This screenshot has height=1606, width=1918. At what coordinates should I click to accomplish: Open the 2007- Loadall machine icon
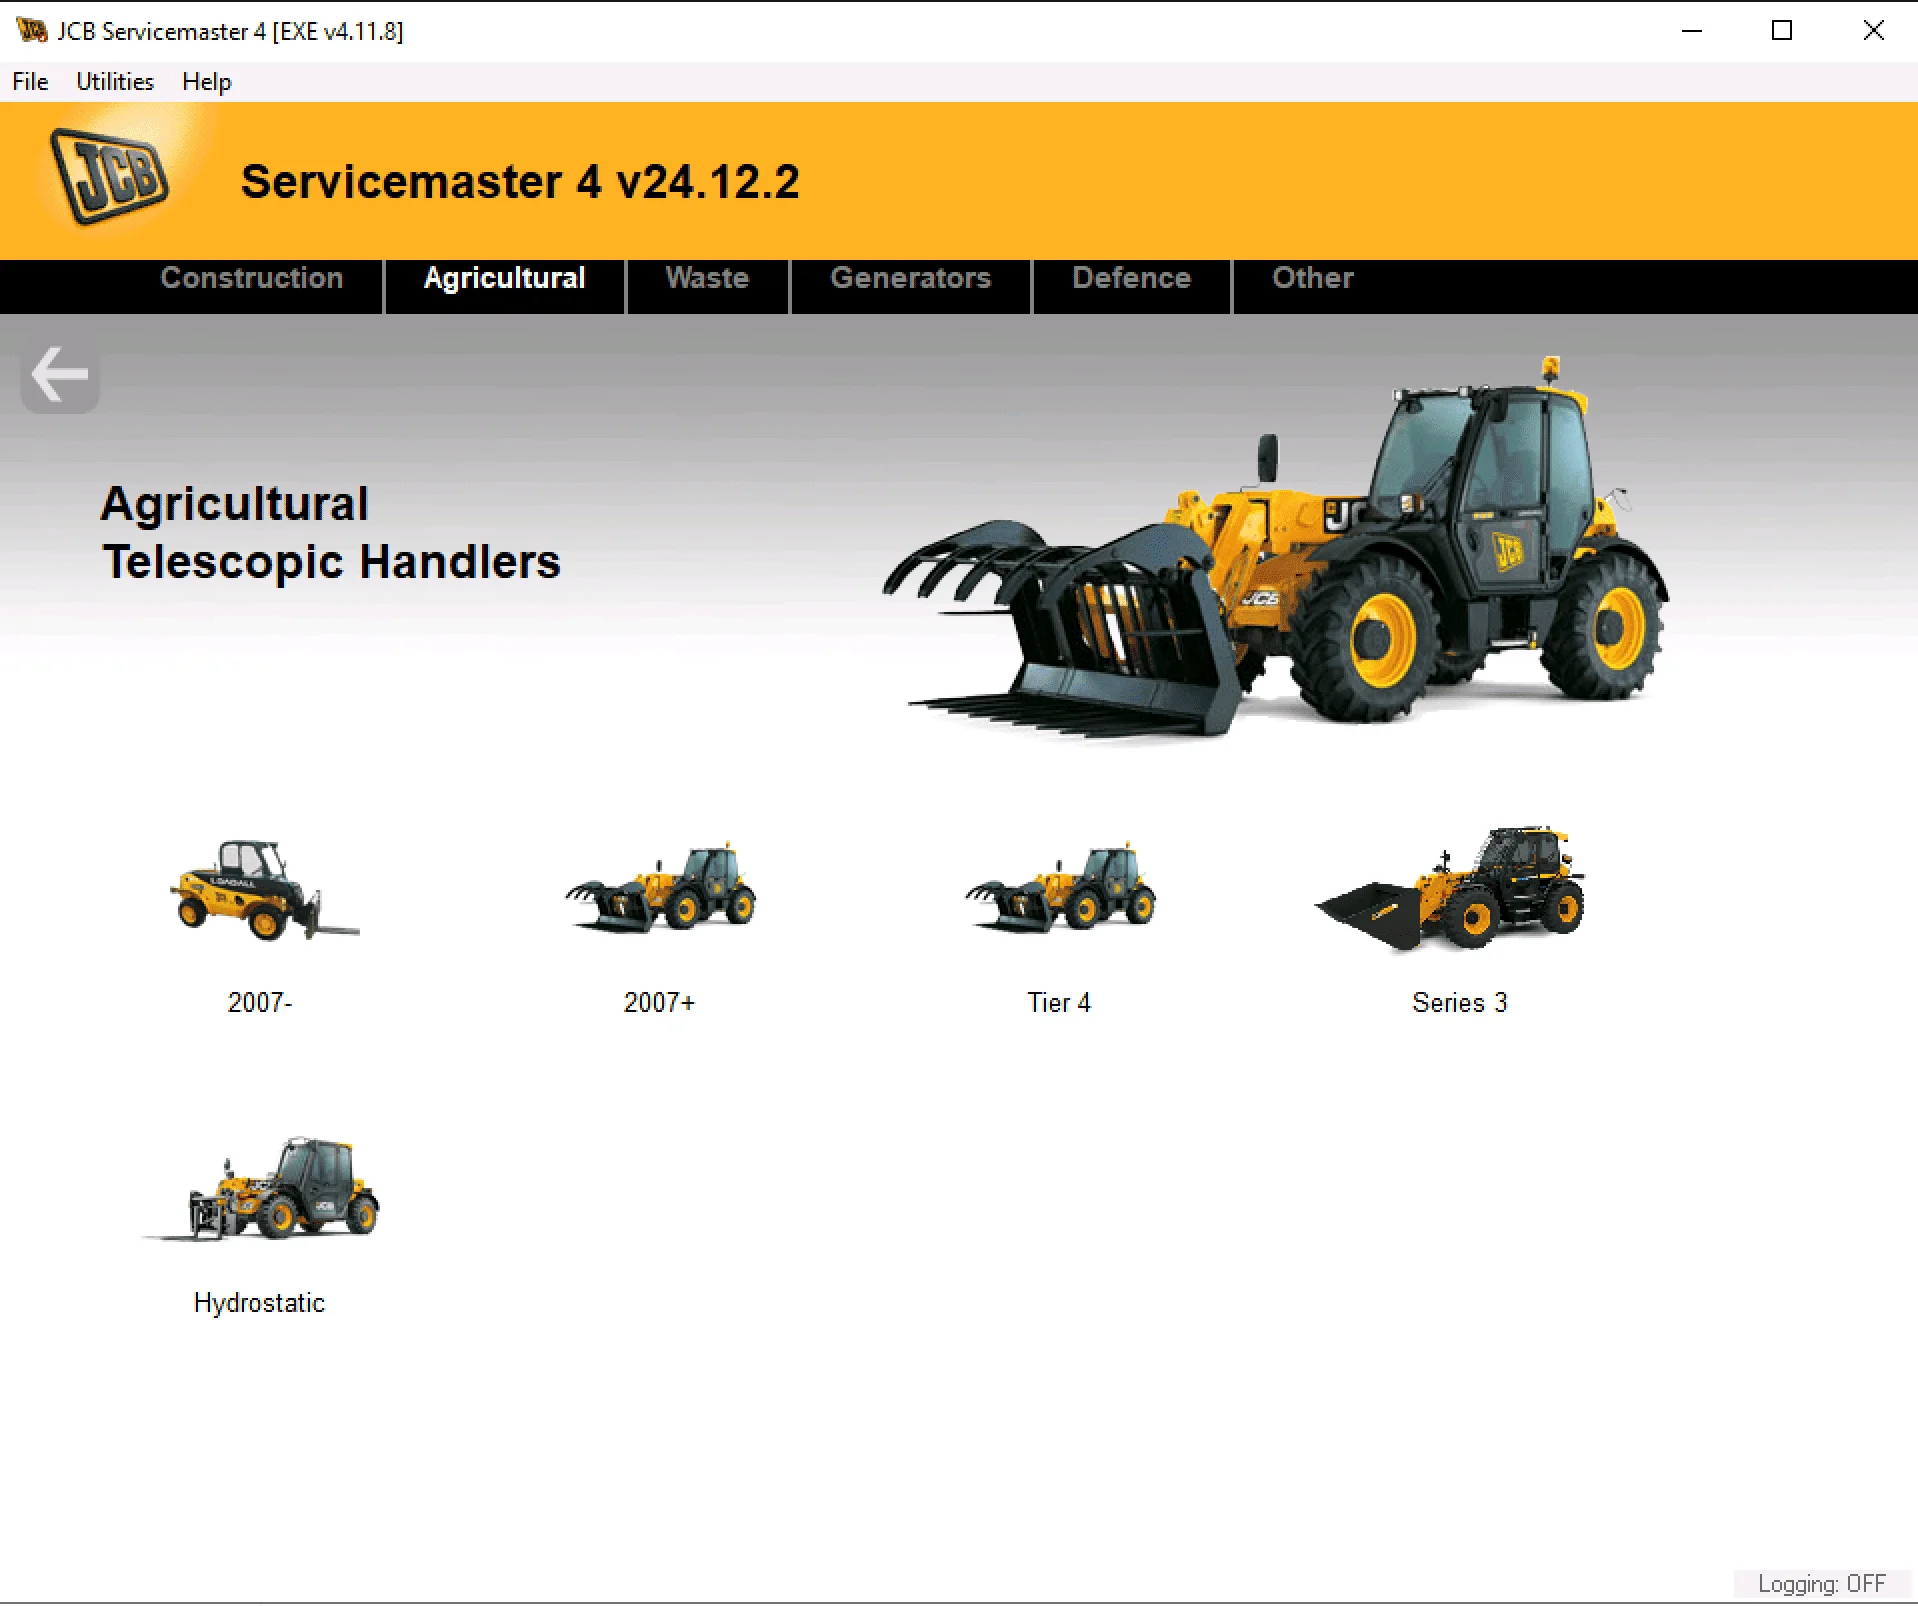263,890
